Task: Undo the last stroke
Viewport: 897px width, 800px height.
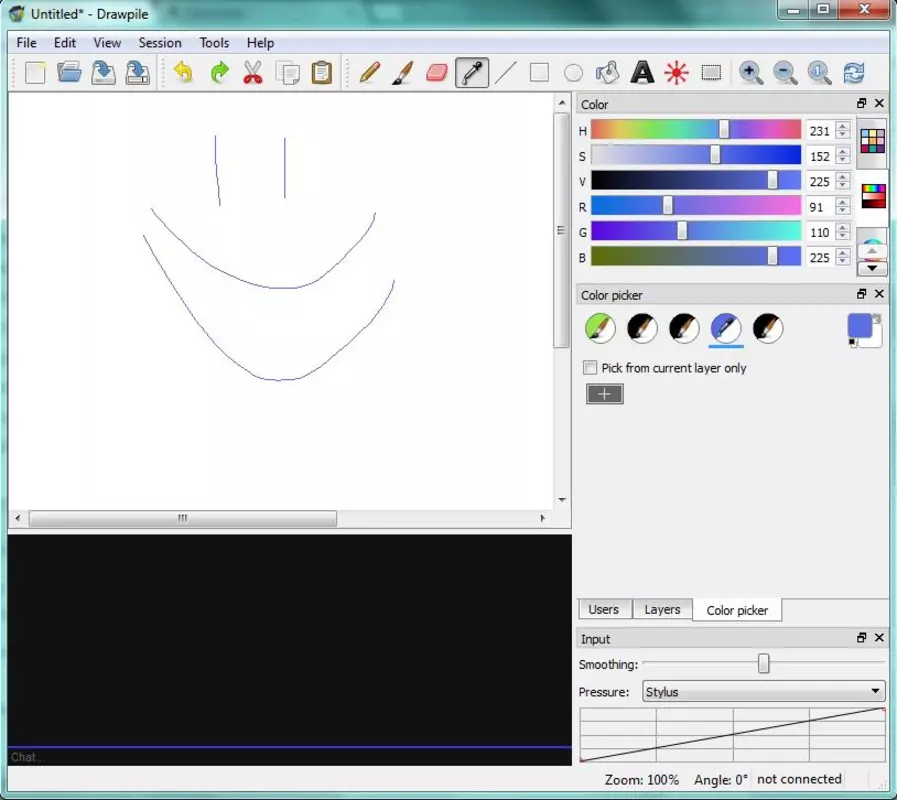Action: point(184,73)
